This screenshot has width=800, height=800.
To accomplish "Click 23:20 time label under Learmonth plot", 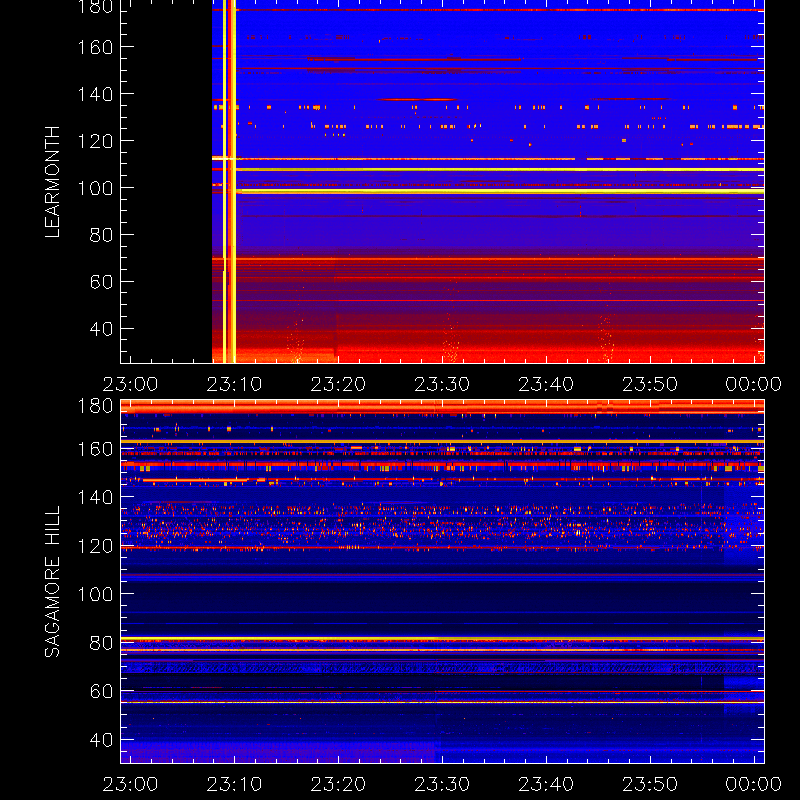I will pos(338,384).
